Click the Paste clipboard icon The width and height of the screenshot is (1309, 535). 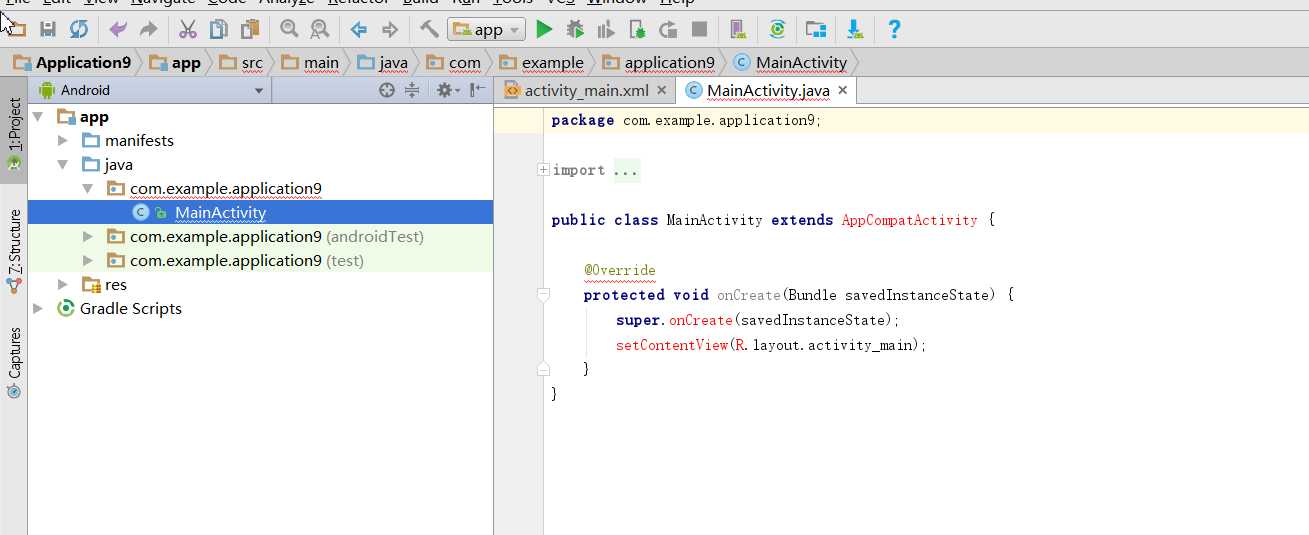click(x=249, y=29)
